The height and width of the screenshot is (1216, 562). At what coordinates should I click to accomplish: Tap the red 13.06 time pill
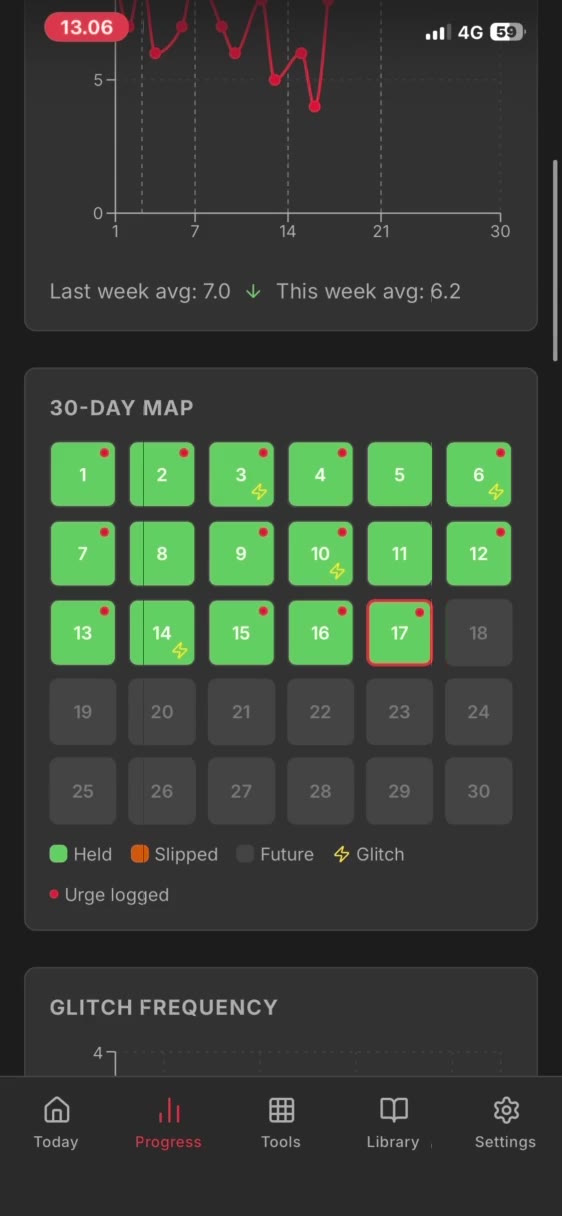[x=87, y=27]
